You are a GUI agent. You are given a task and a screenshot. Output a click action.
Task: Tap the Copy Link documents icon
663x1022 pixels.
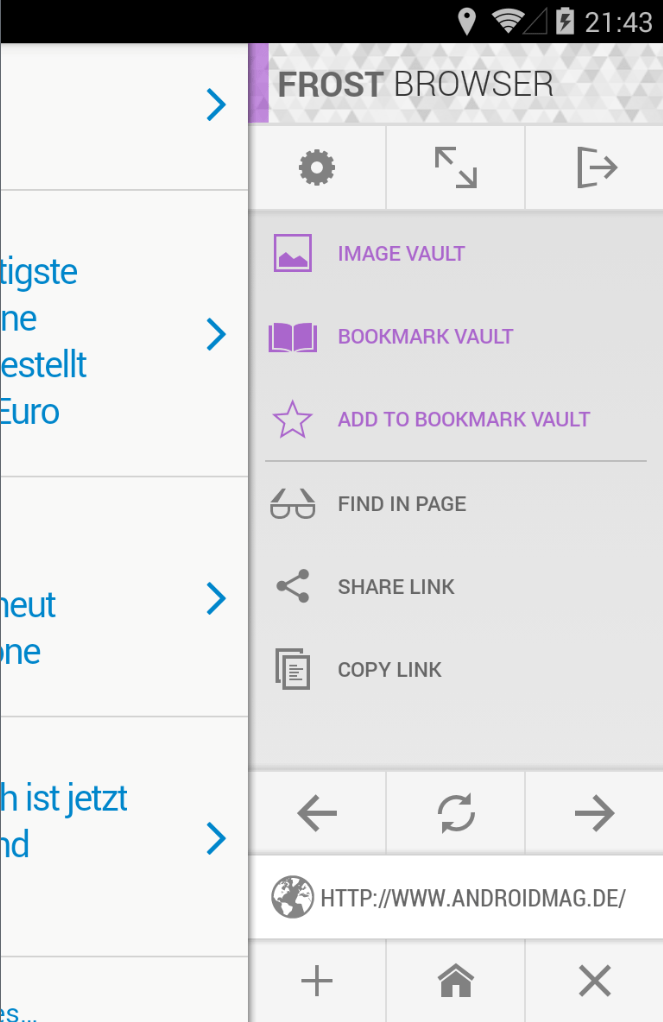point(292,670)
